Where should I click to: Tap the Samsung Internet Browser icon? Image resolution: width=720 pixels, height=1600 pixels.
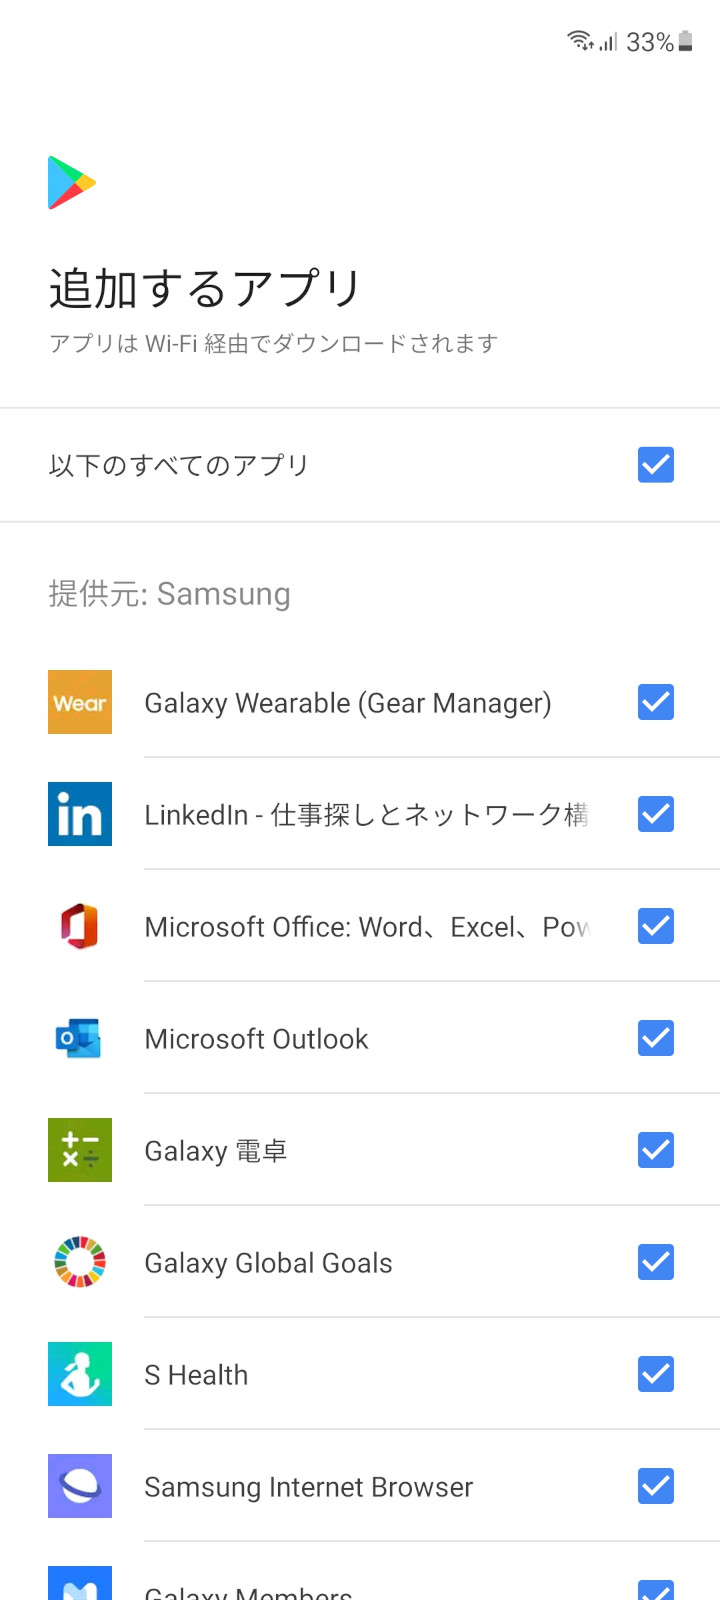click(80, 1486)
